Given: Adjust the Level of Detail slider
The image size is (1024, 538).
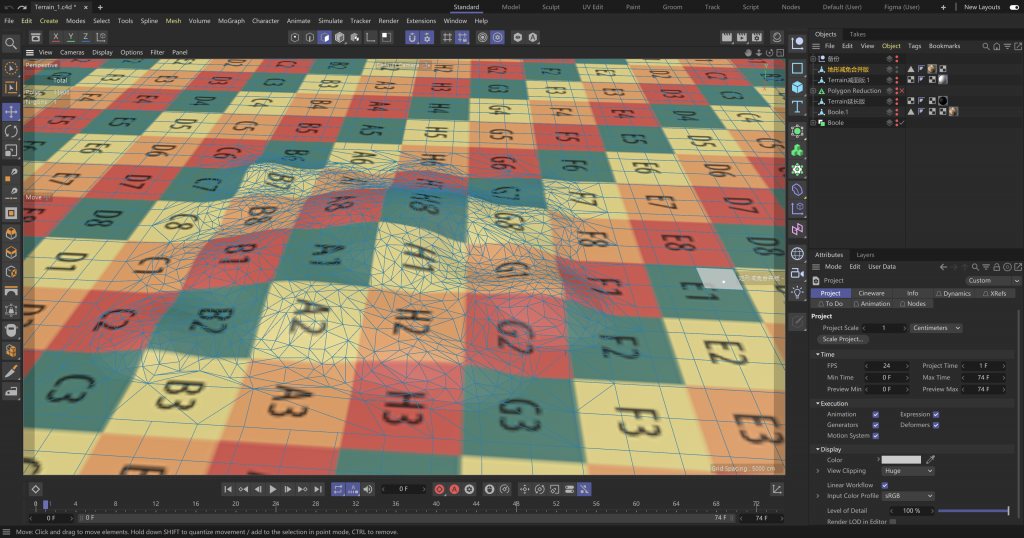Looking at the screenshot, I should (x=973, y=511).
